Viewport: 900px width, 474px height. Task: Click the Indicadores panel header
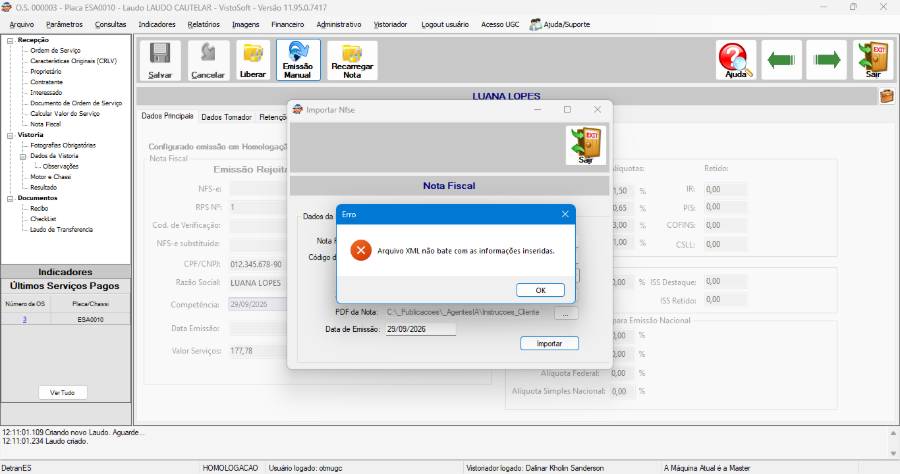[65, 271]
